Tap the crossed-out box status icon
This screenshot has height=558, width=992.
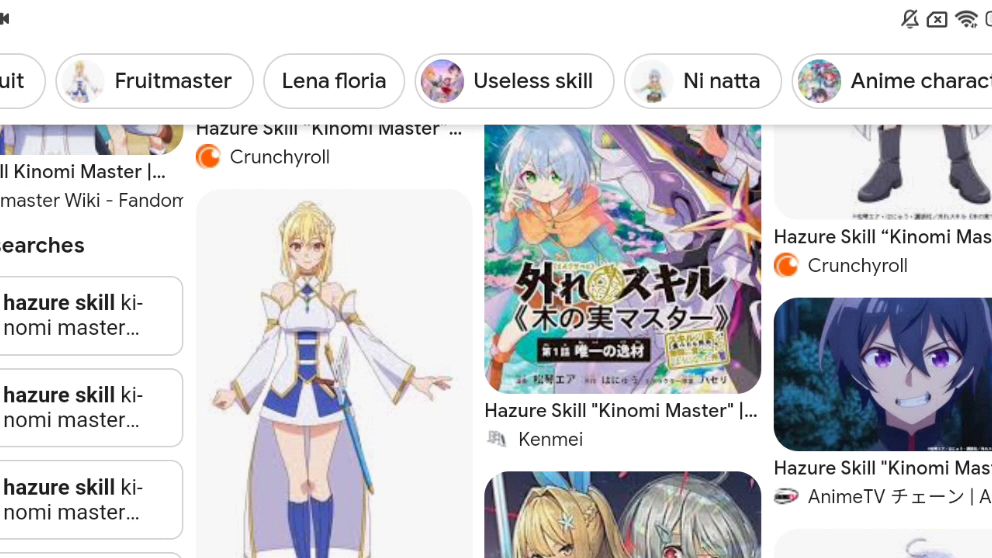[x=937, y=20]
